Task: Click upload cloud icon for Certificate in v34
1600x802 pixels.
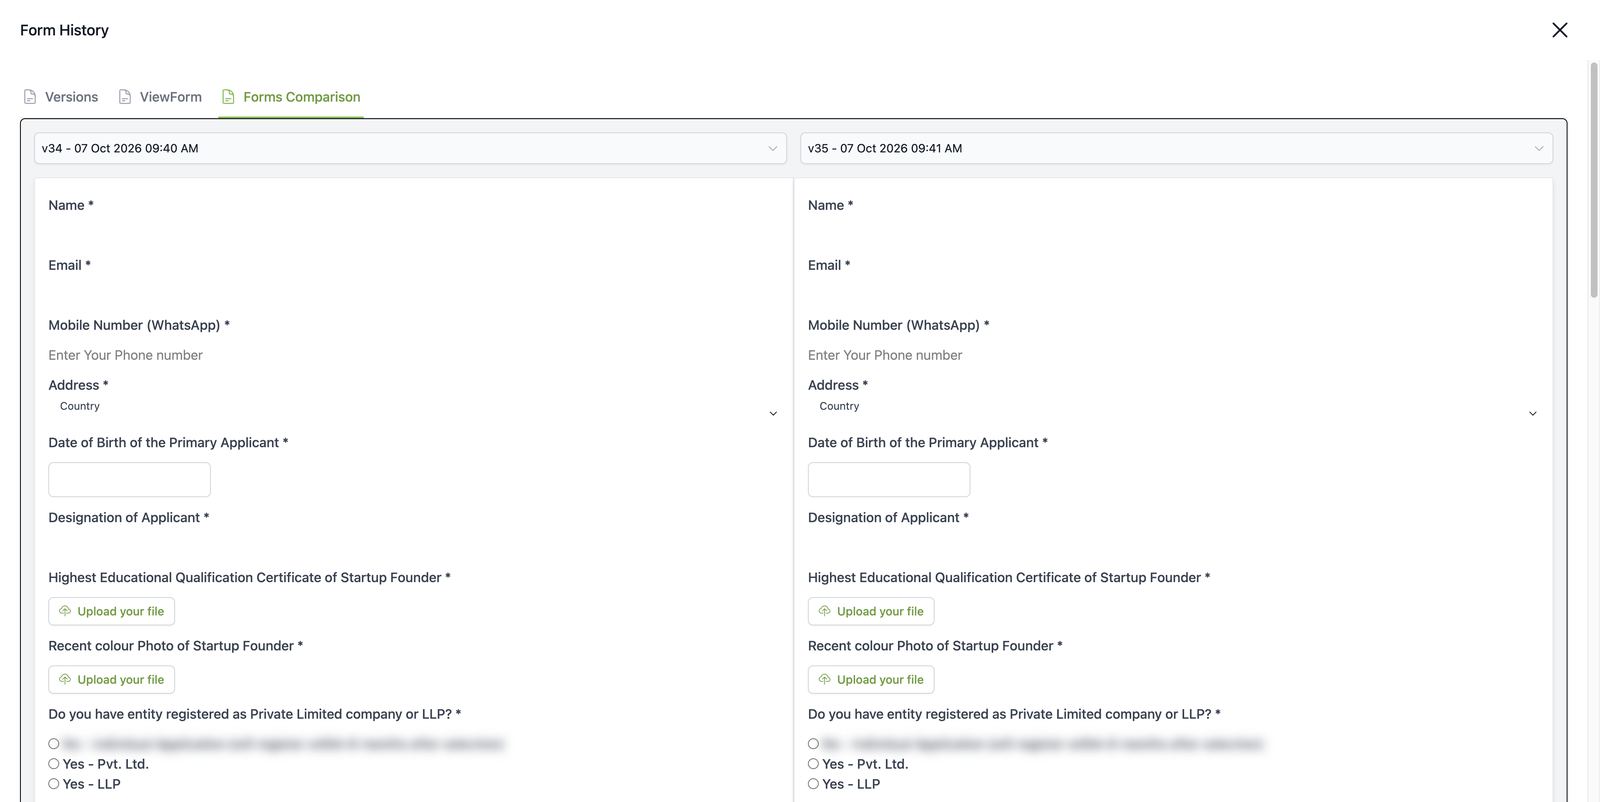Action: coord(65,611)
